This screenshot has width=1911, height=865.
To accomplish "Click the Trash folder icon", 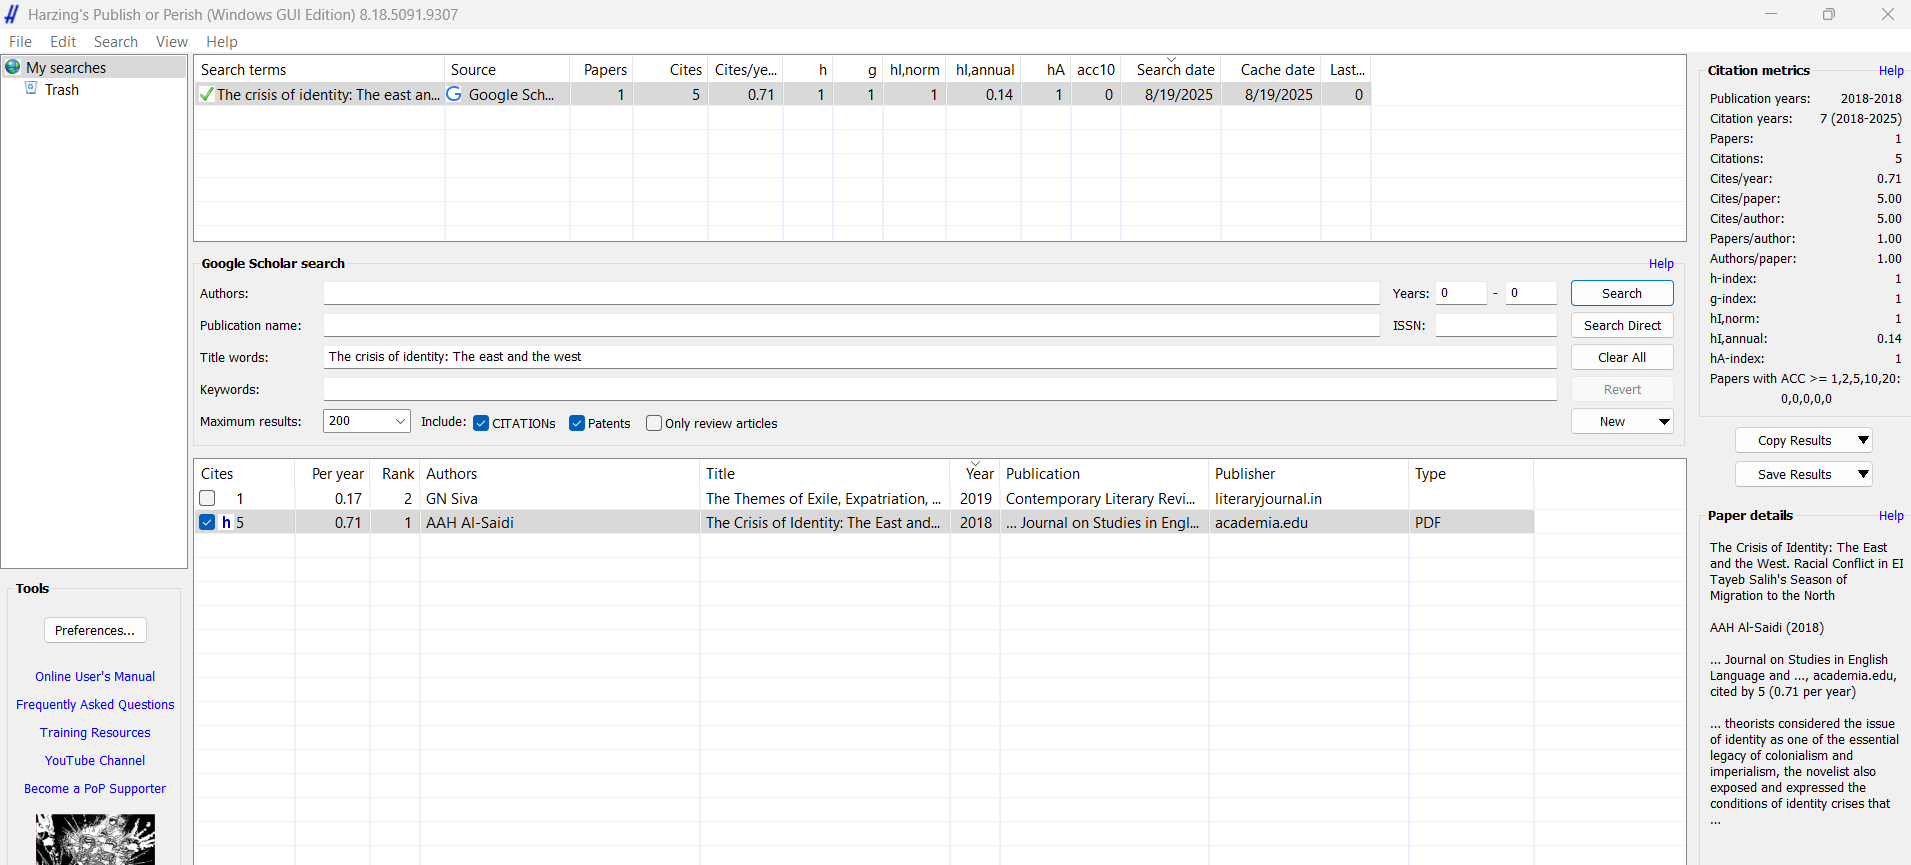I will (31, 89).
